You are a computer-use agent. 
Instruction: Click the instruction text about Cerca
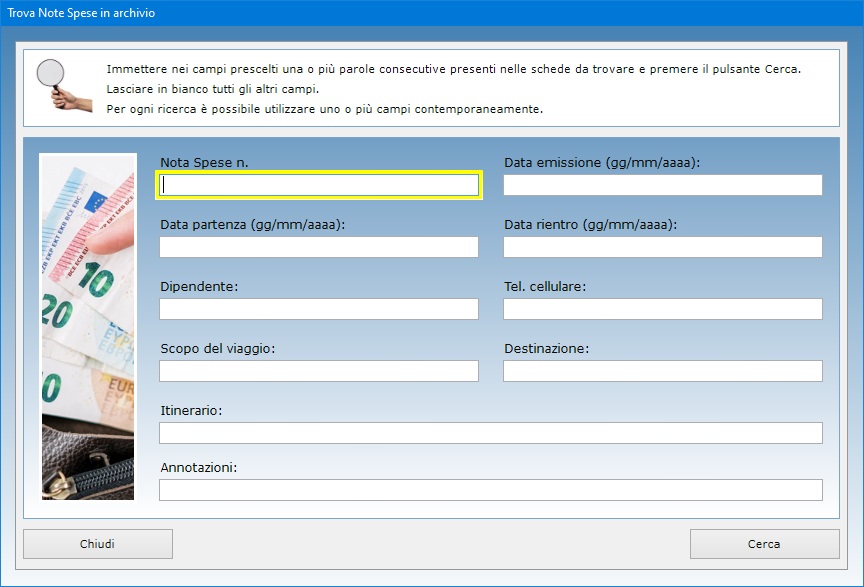tap(453, 69)
